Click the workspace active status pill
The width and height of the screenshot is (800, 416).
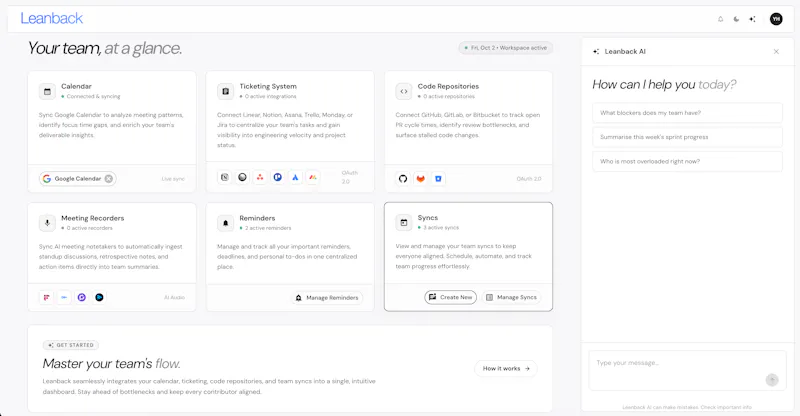pos(506,48)
